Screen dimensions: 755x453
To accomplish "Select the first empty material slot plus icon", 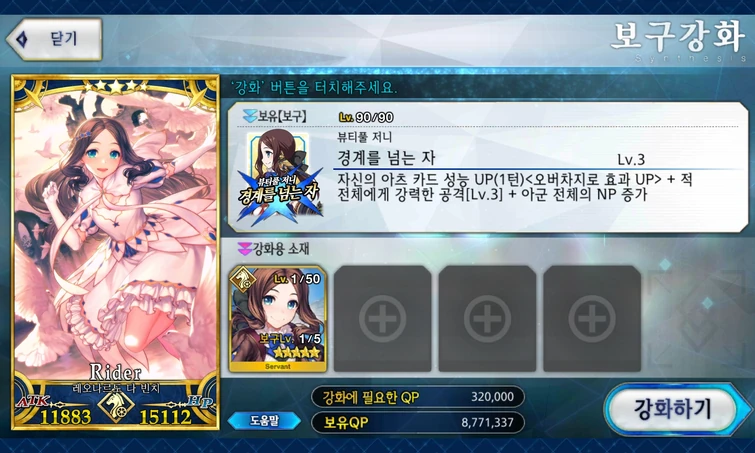I will coord(382,318).
